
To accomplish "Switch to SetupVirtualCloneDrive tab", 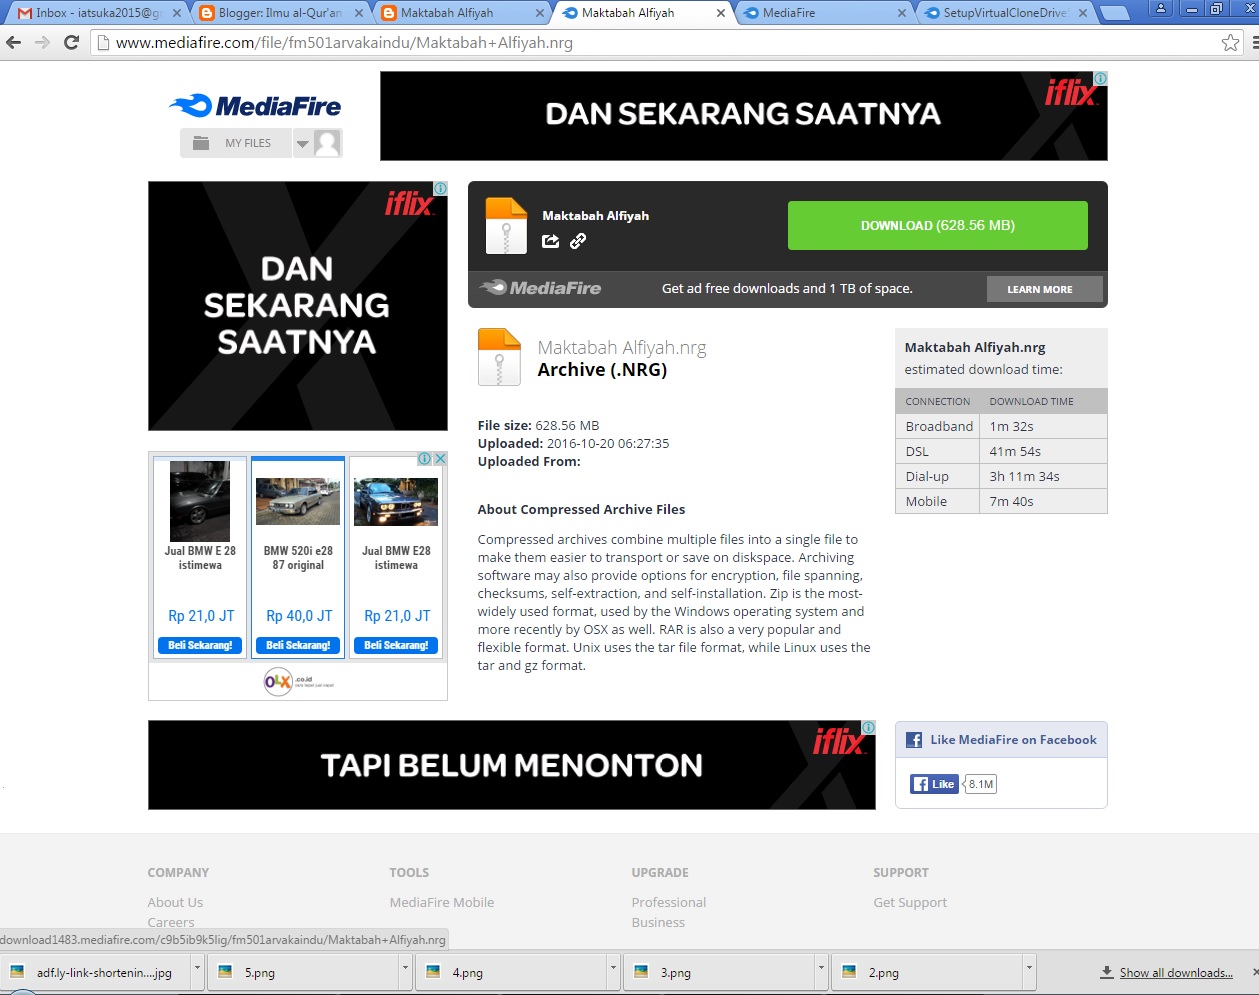I will (x=1003, y=13).
